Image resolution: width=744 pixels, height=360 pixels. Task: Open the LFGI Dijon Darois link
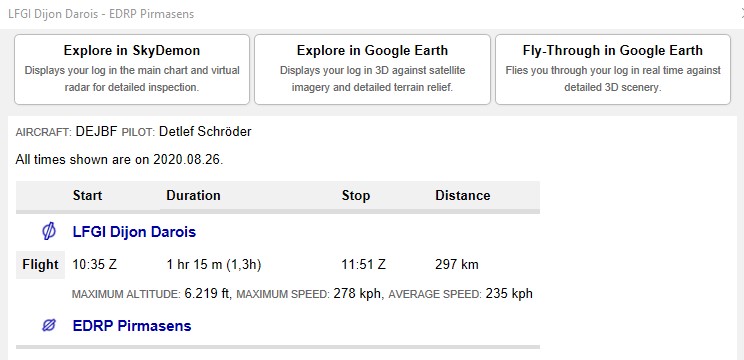[134, 232]
